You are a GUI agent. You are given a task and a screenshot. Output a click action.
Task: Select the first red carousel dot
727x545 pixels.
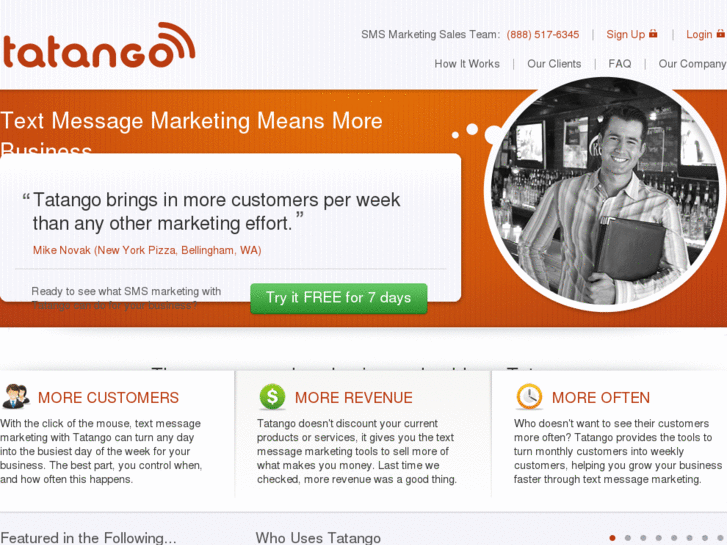612,538
